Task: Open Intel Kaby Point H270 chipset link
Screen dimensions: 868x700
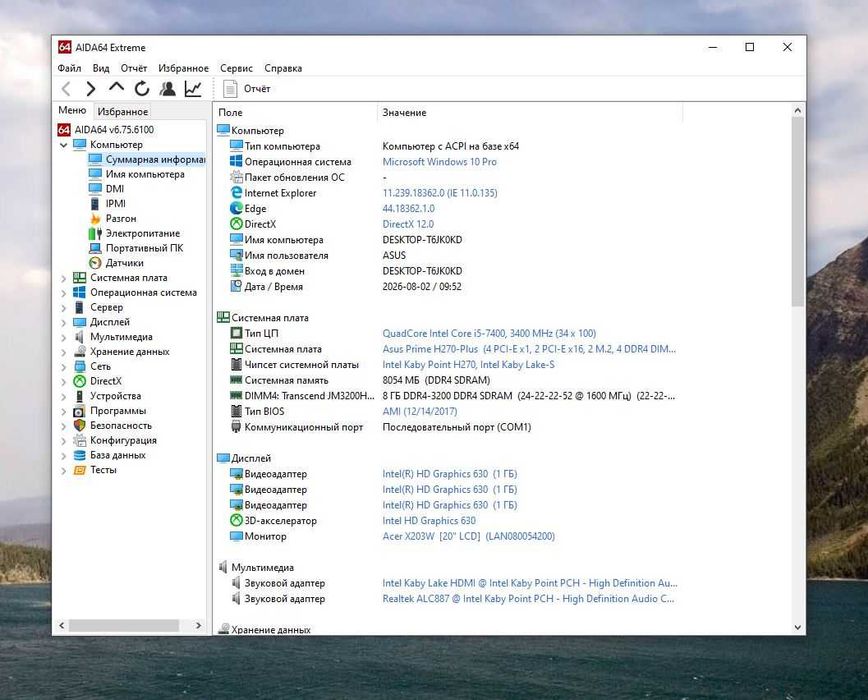Action: pos(468,365)
